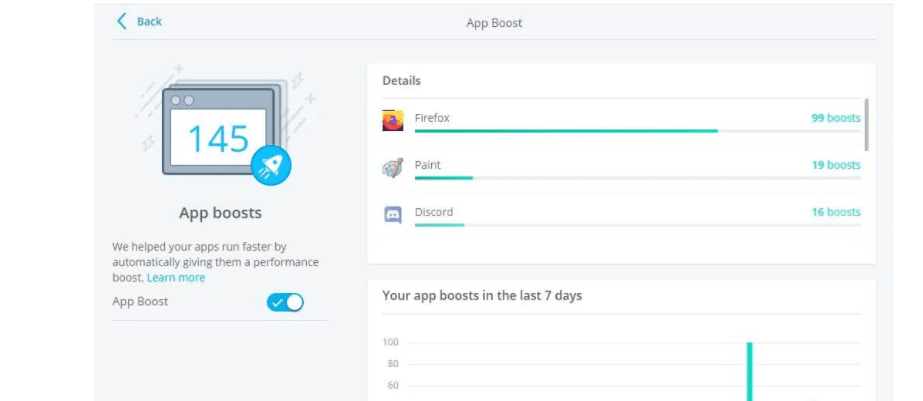Click the tall green bar in the chart
The height and width of the screenshot is (401, 923).
(x=749, y=371)
